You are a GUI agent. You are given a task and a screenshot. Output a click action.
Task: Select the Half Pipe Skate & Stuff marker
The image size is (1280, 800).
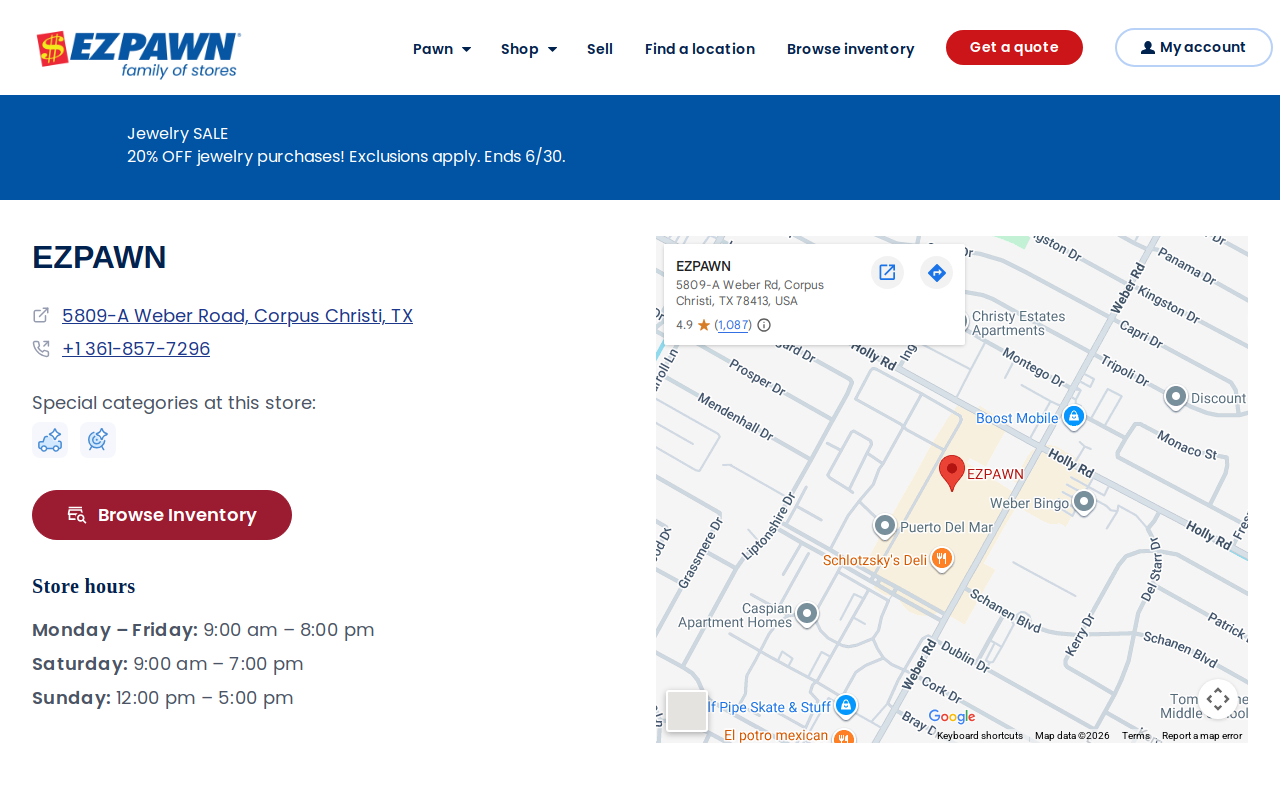click(x=846, y=706)
